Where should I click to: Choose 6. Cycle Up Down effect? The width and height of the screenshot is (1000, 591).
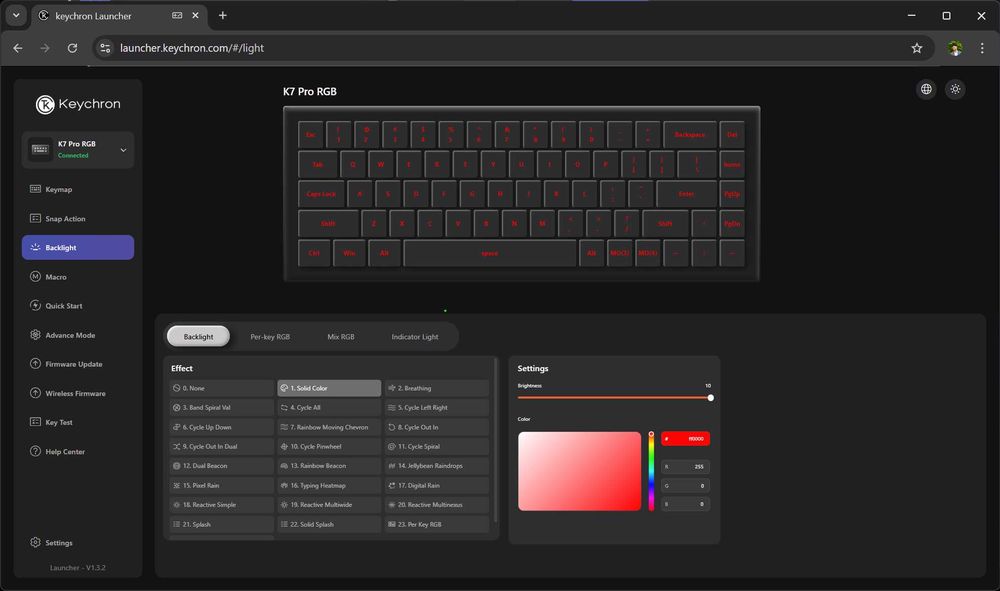point(221,427)
